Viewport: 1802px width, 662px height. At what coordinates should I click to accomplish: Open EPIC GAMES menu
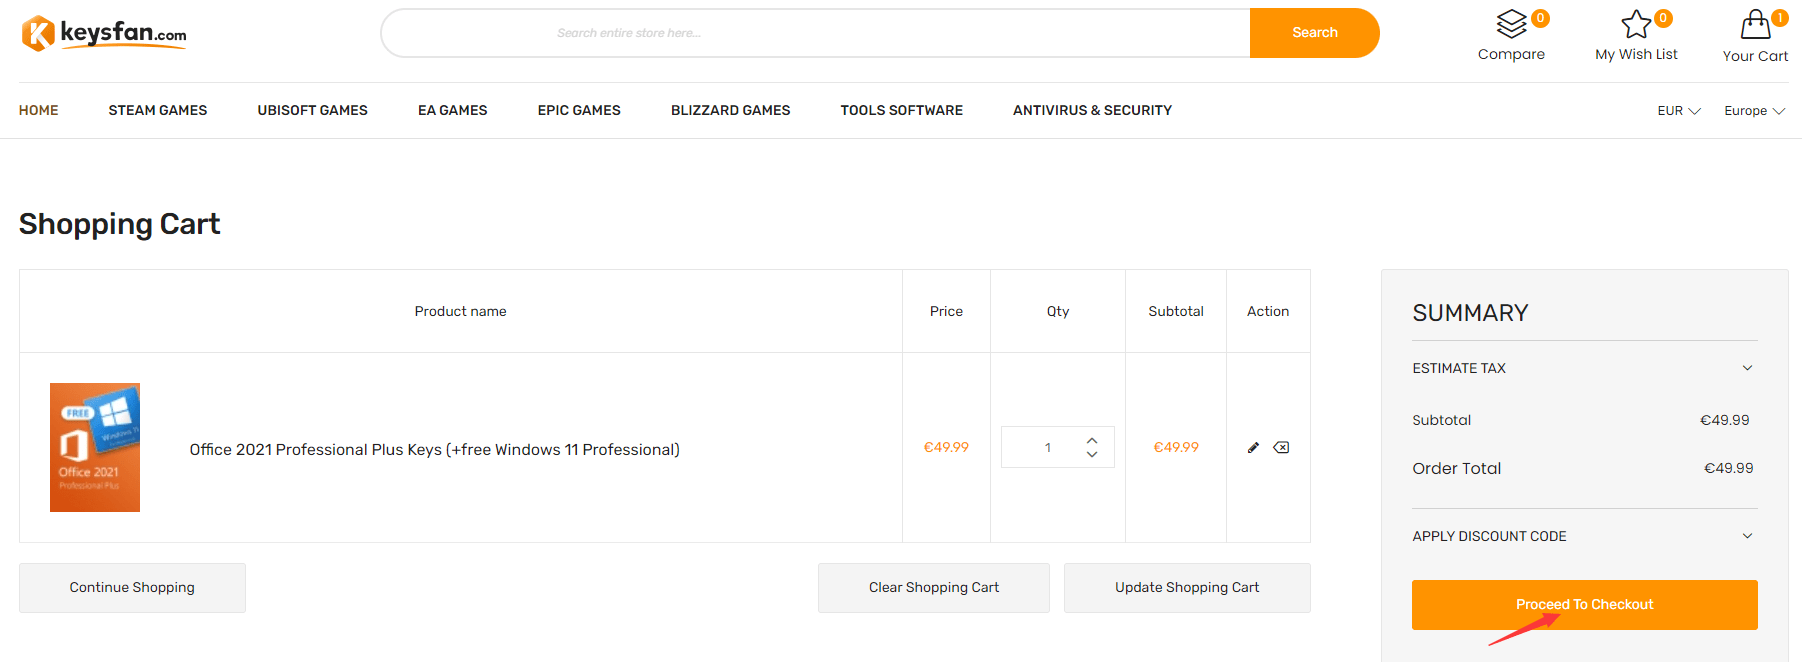(x=579, y=110)
